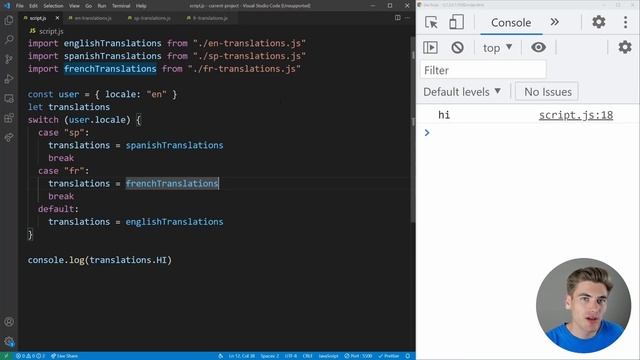640x360 pixels.
Task: Click the "./sp-translations.js" string
Action: pos(249,56)
